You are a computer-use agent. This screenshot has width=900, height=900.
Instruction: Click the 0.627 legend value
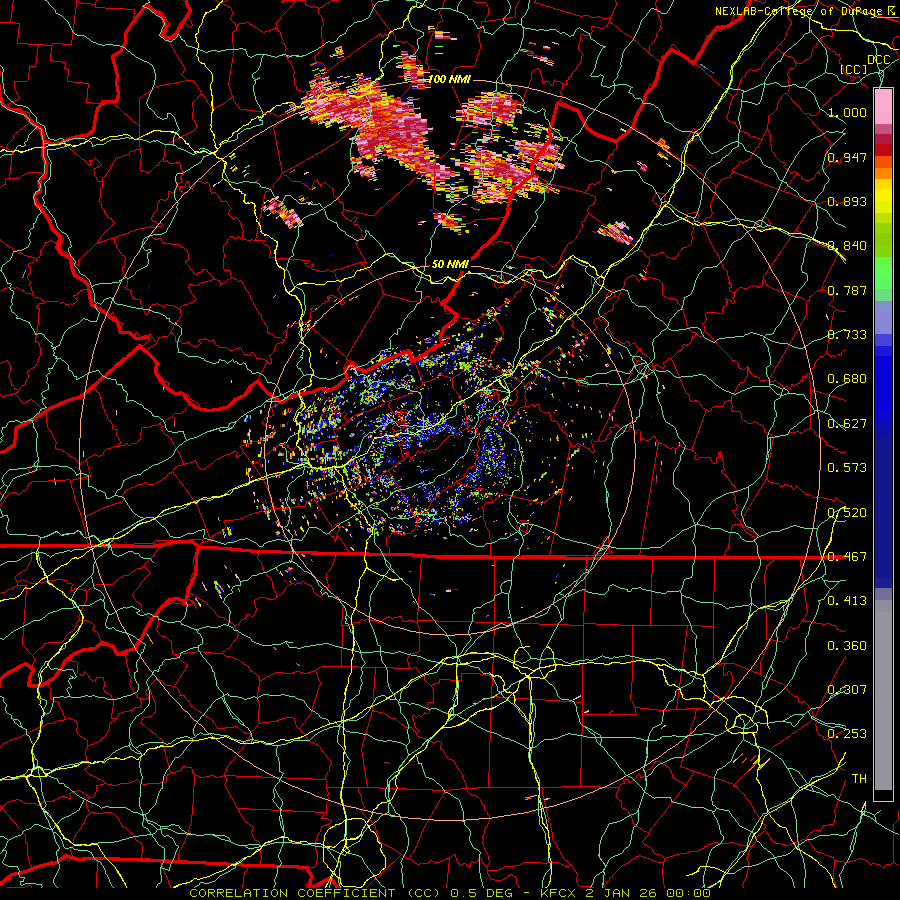click(x=847, y=424)
